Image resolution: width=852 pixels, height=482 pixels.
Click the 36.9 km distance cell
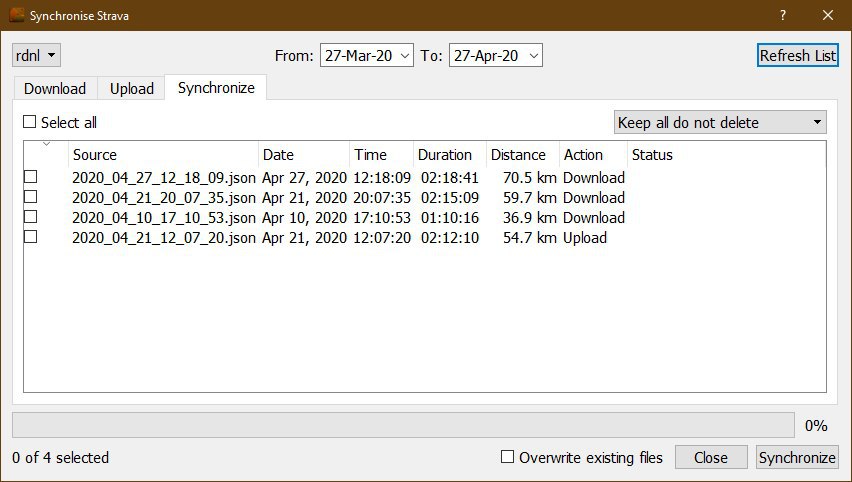pyautogui.click(x=529, y=218)
